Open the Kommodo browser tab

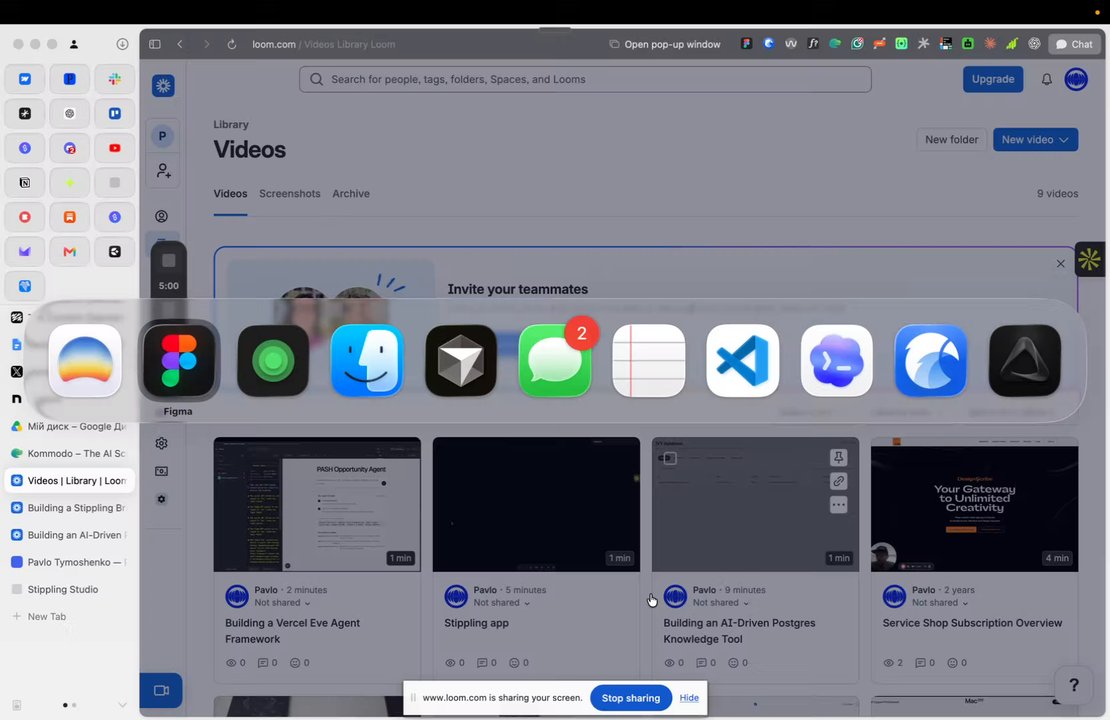[69, 453]
